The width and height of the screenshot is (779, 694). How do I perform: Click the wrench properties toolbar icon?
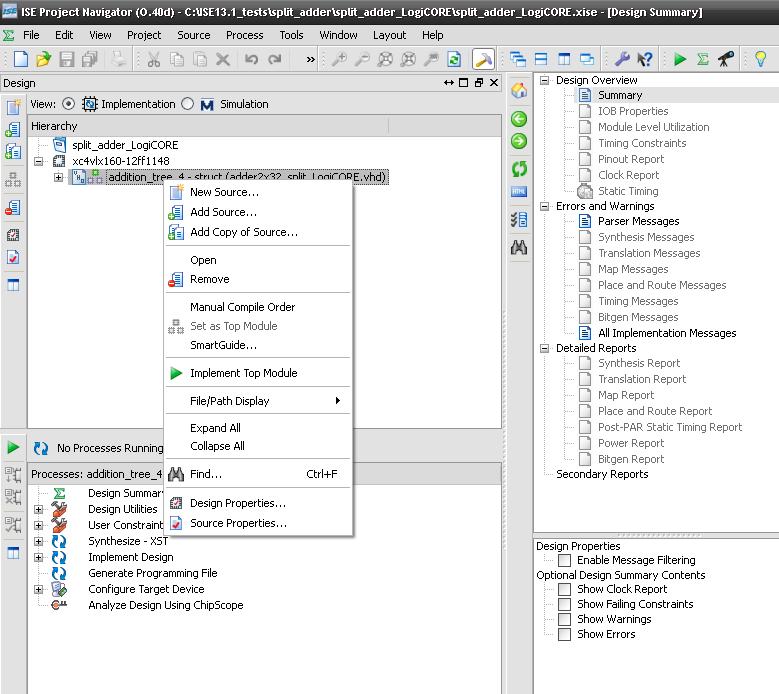[x=622, y=60]
